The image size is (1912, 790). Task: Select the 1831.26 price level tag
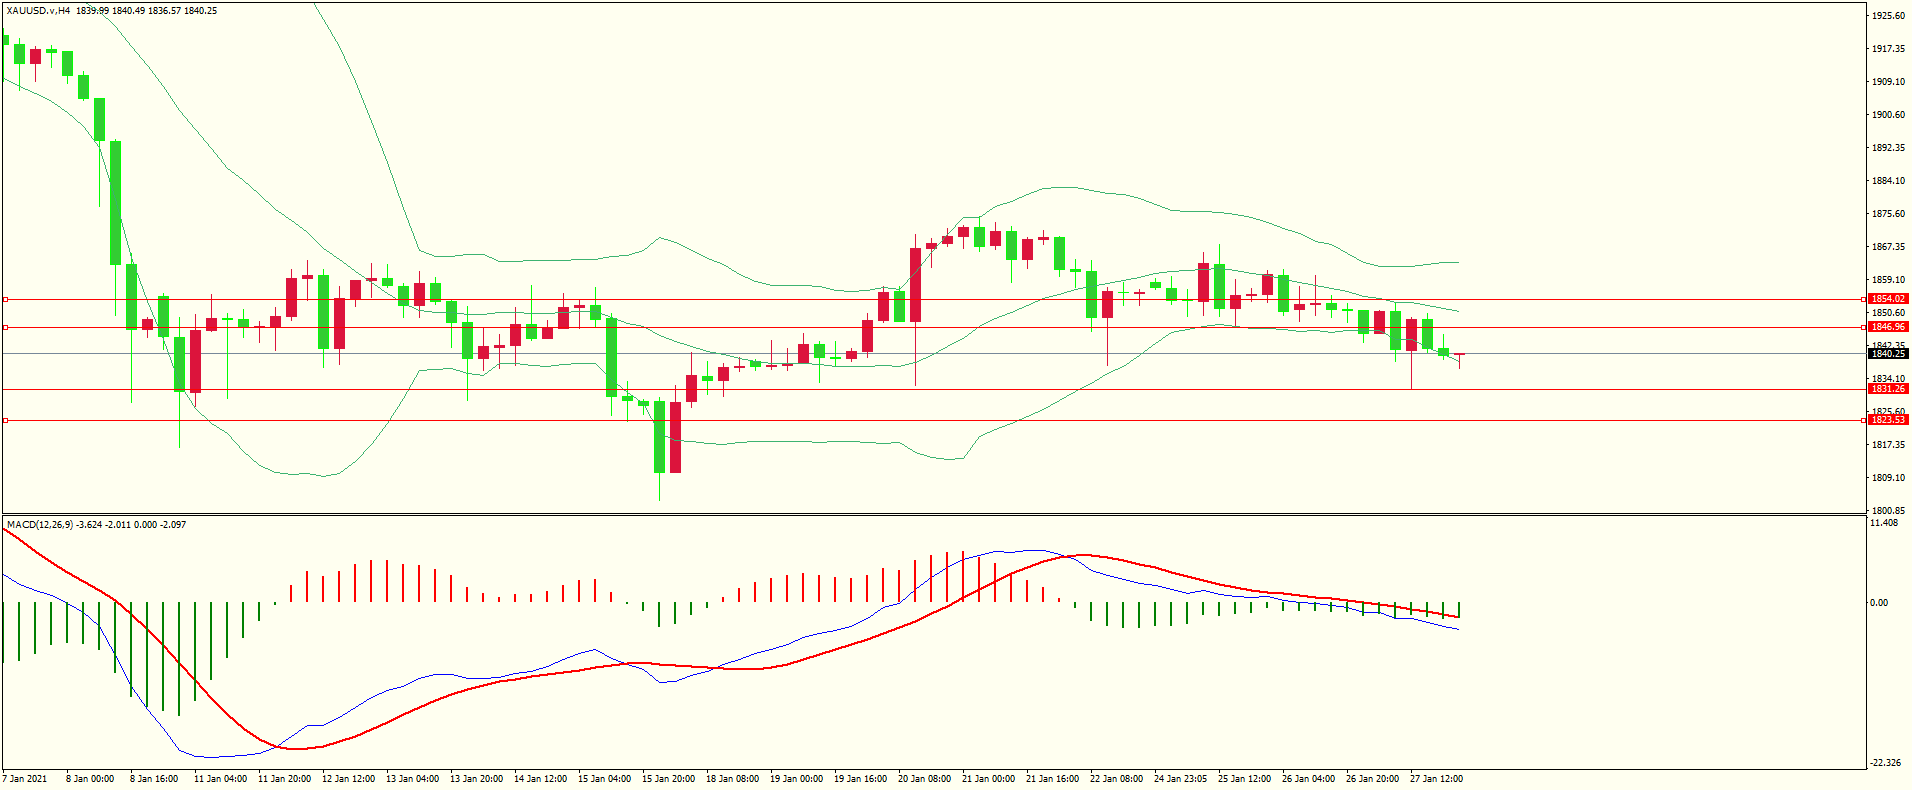[1888, 389]
